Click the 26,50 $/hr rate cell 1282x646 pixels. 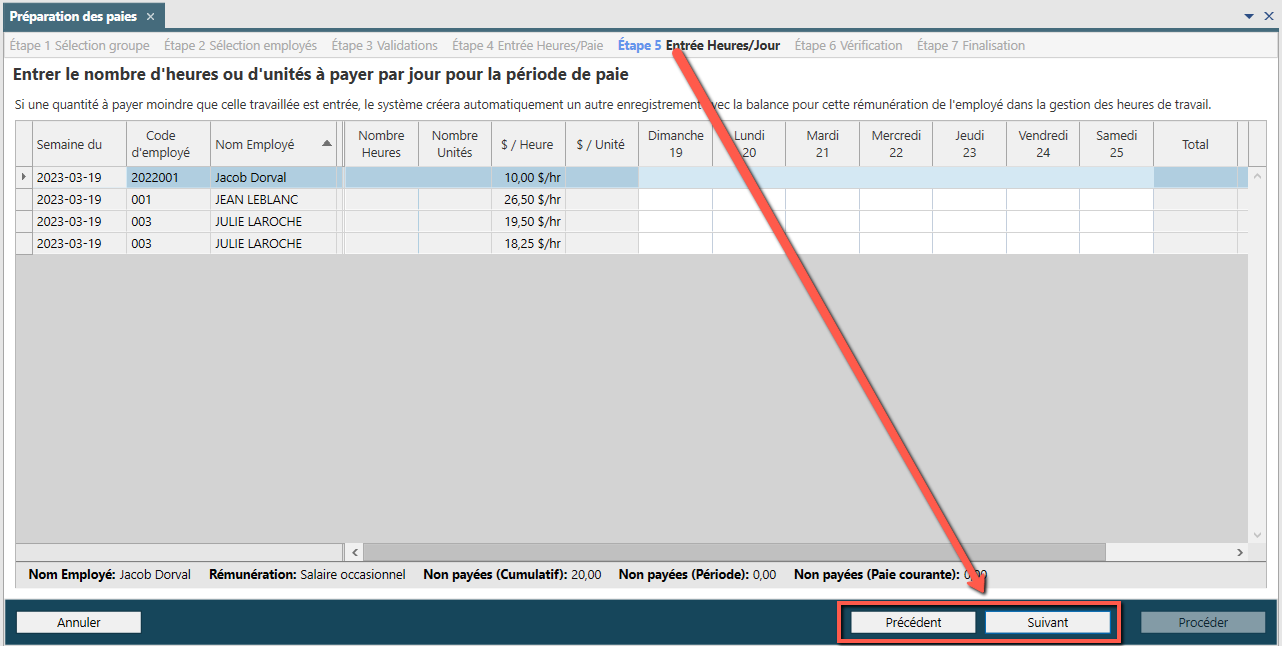(x=528, y=199)
